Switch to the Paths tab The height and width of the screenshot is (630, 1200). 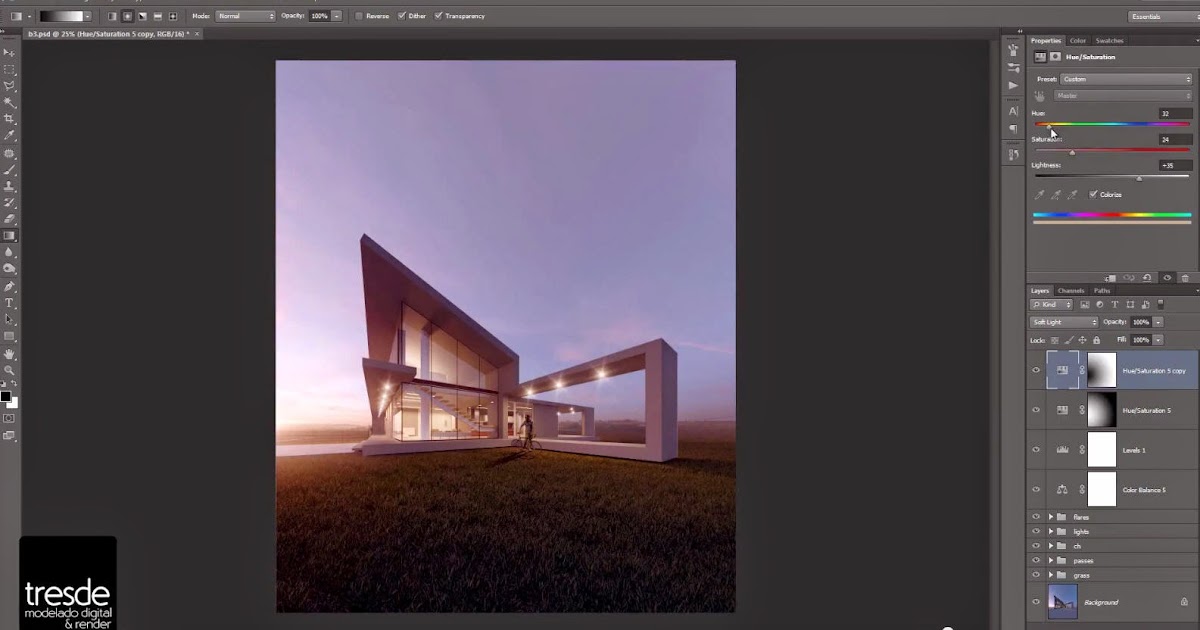pyautogui.click(x=1102, y=290)
